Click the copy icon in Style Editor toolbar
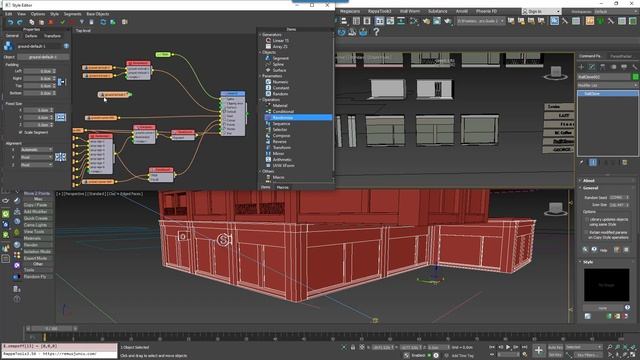 coord(31,22)
